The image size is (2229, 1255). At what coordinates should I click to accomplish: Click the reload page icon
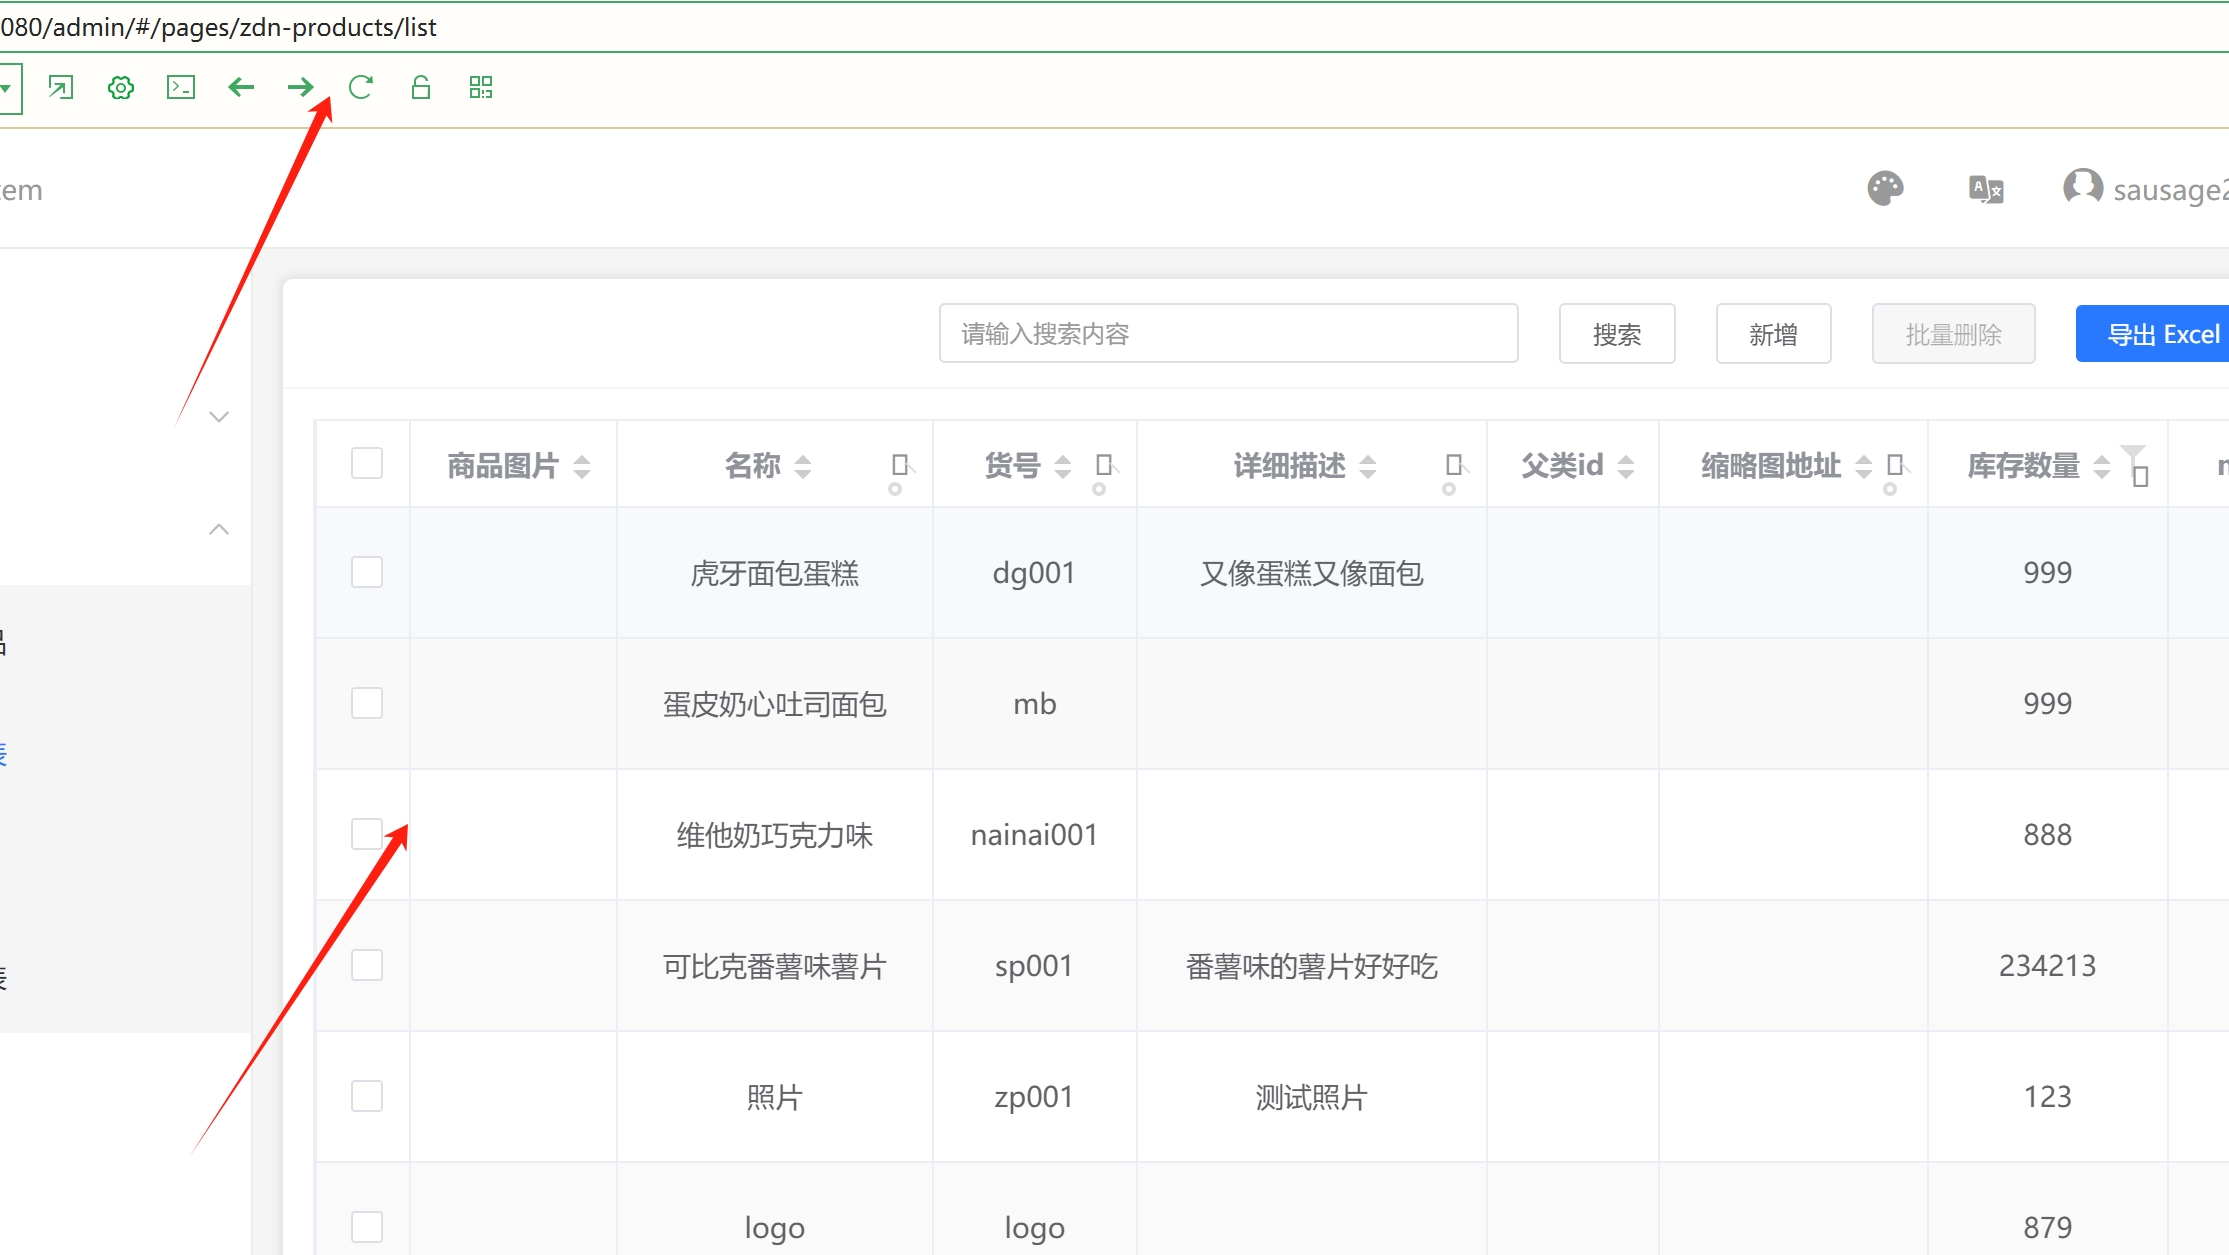coord(361,88)
